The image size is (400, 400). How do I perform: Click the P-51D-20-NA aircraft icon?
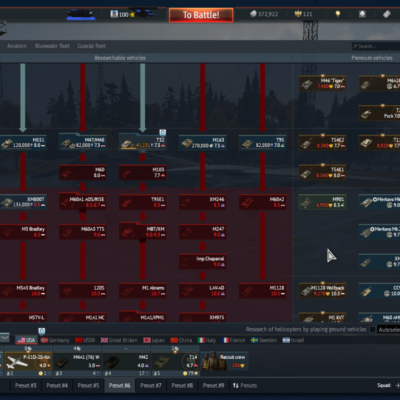point(16,363)
